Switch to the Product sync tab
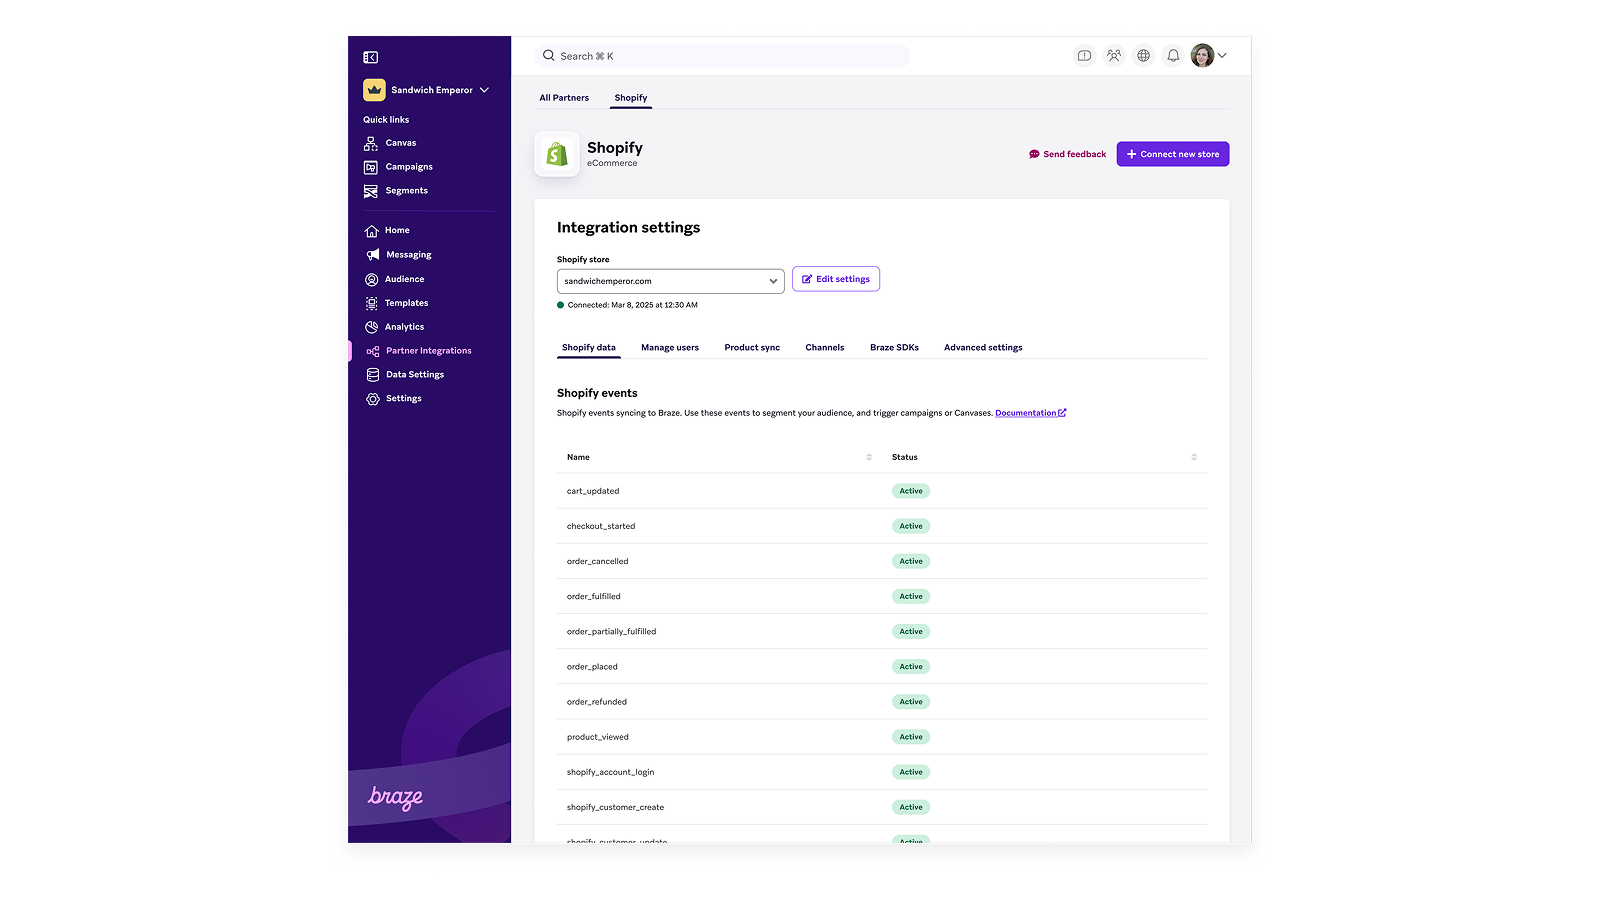Image resolution: width=1600 pixels, height=900 pixels. coord(752,348)
